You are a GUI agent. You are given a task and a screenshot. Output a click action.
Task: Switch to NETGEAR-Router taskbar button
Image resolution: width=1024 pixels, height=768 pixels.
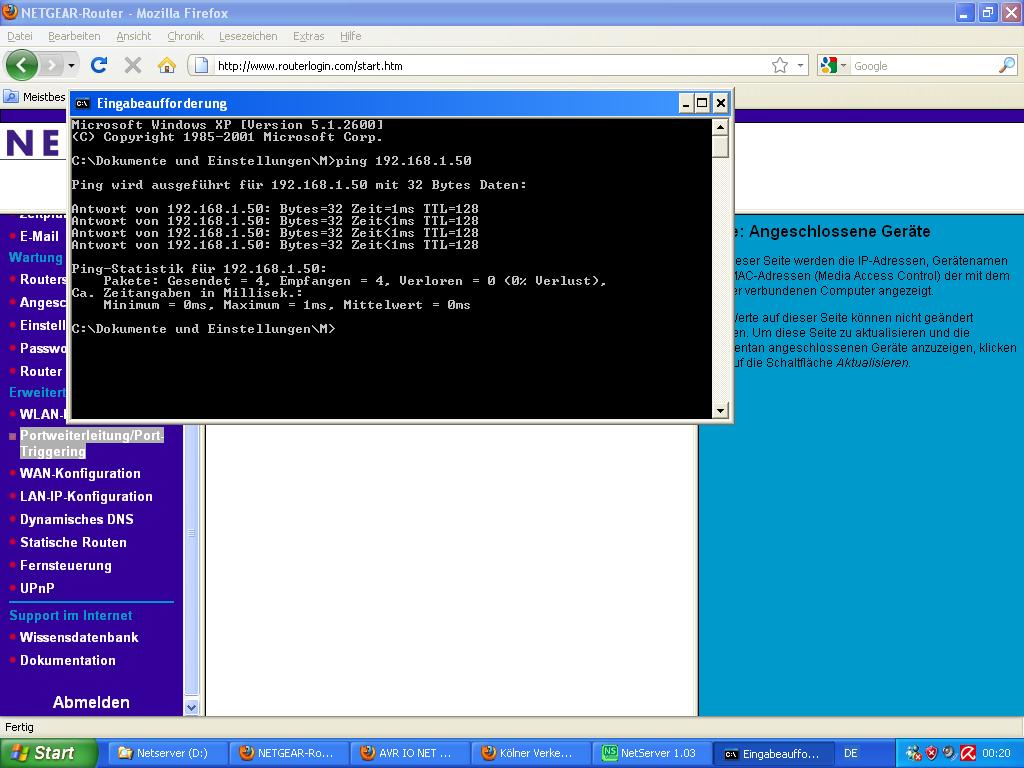[288, 753]
